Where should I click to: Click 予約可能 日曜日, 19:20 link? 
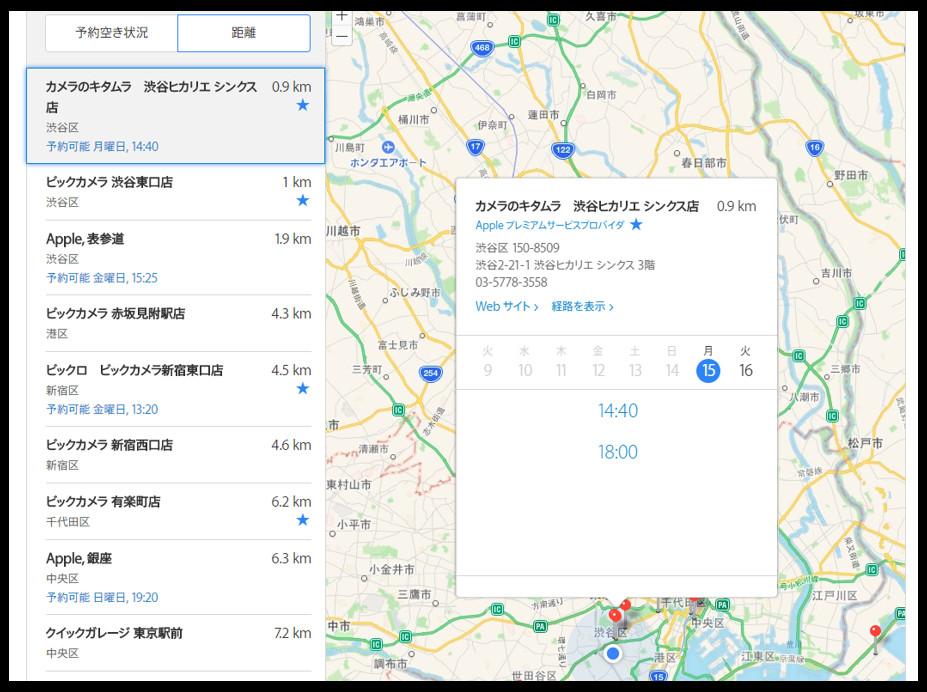[102, 597]
